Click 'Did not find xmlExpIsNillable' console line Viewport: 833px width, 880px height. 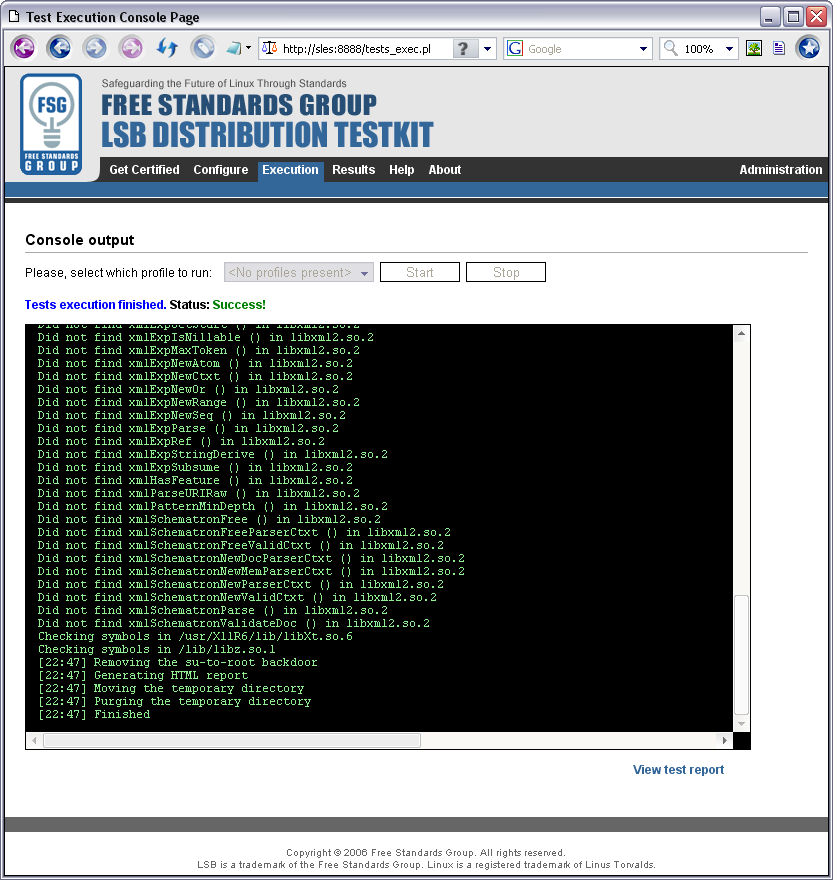[205, 337]
